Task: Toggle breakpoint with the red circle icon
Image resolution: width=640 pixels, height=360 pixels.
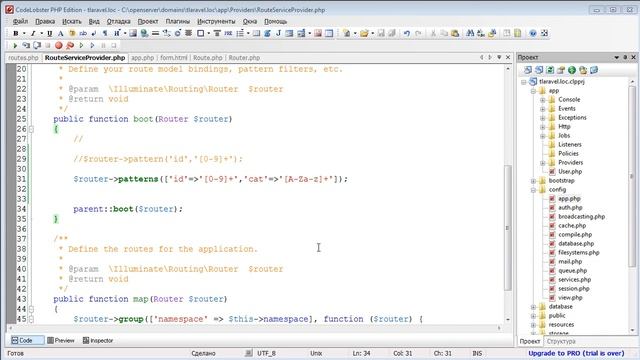Action: coord(59,45)
